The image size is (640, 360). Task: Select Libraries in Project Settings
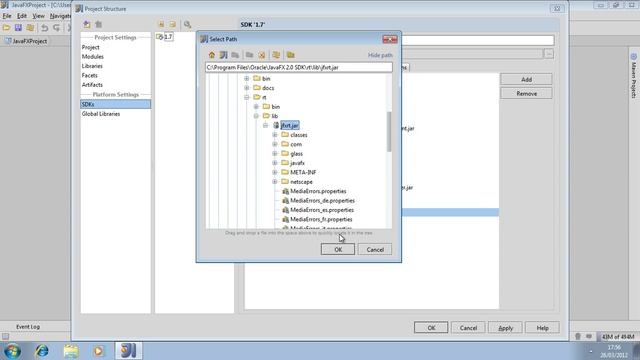coord(92,66)
